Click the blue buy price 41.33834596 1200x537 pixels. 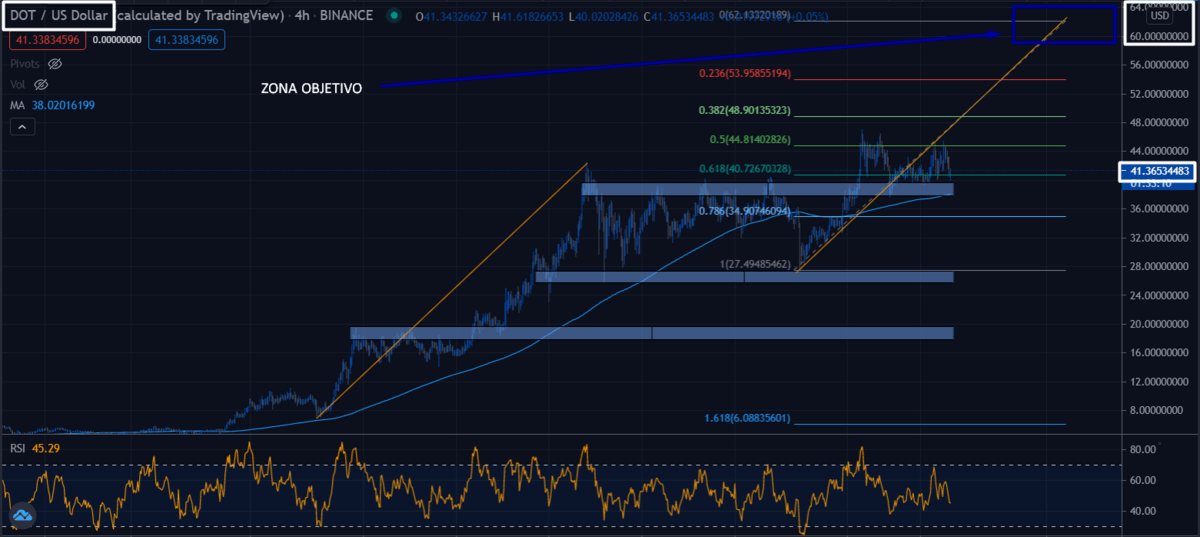[187, 40]
